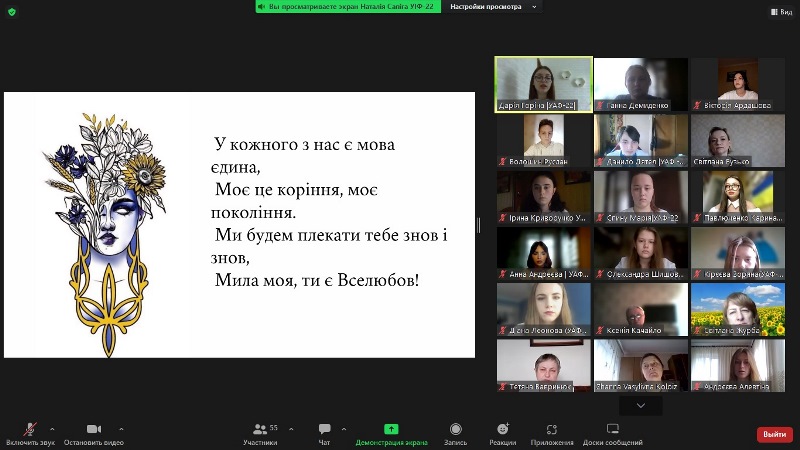This screenshot has height=450, width=800.
Task: Expand audio options arrow beside Включить звук
Action: click(x=52, y=429)
